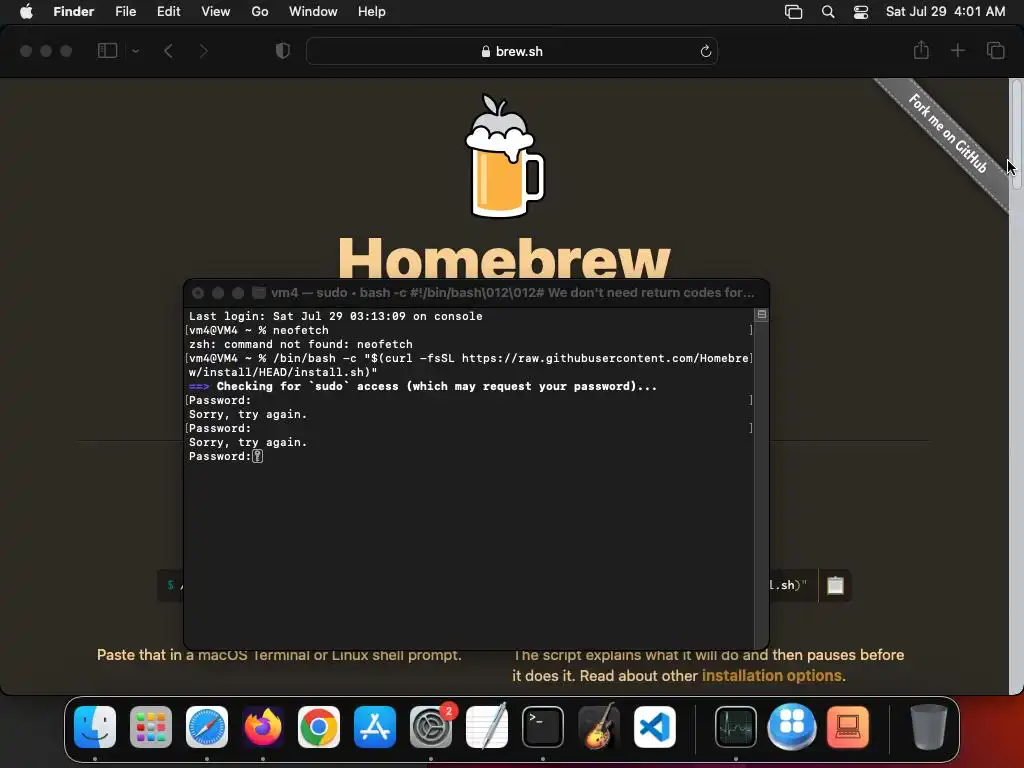Open Visual Studio Code from dock

tap(654, 726)
